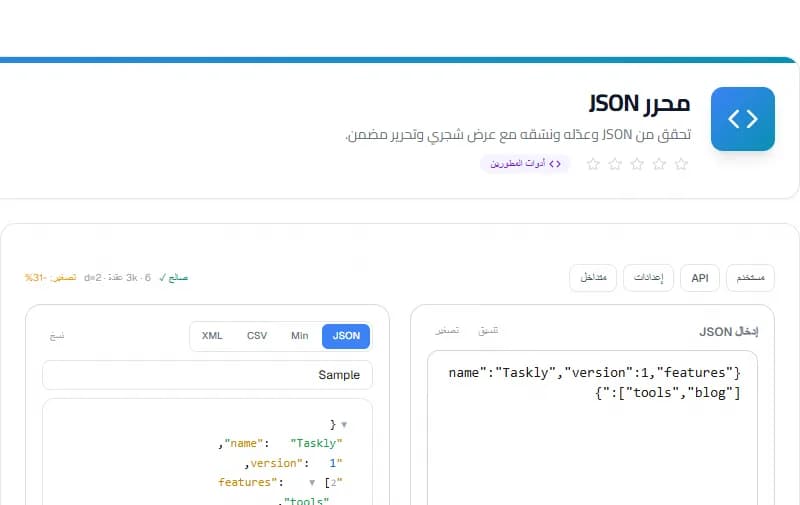Open the إعدادات settings button
The width and height of the screenshot is (800, 505).
(648, 278)
